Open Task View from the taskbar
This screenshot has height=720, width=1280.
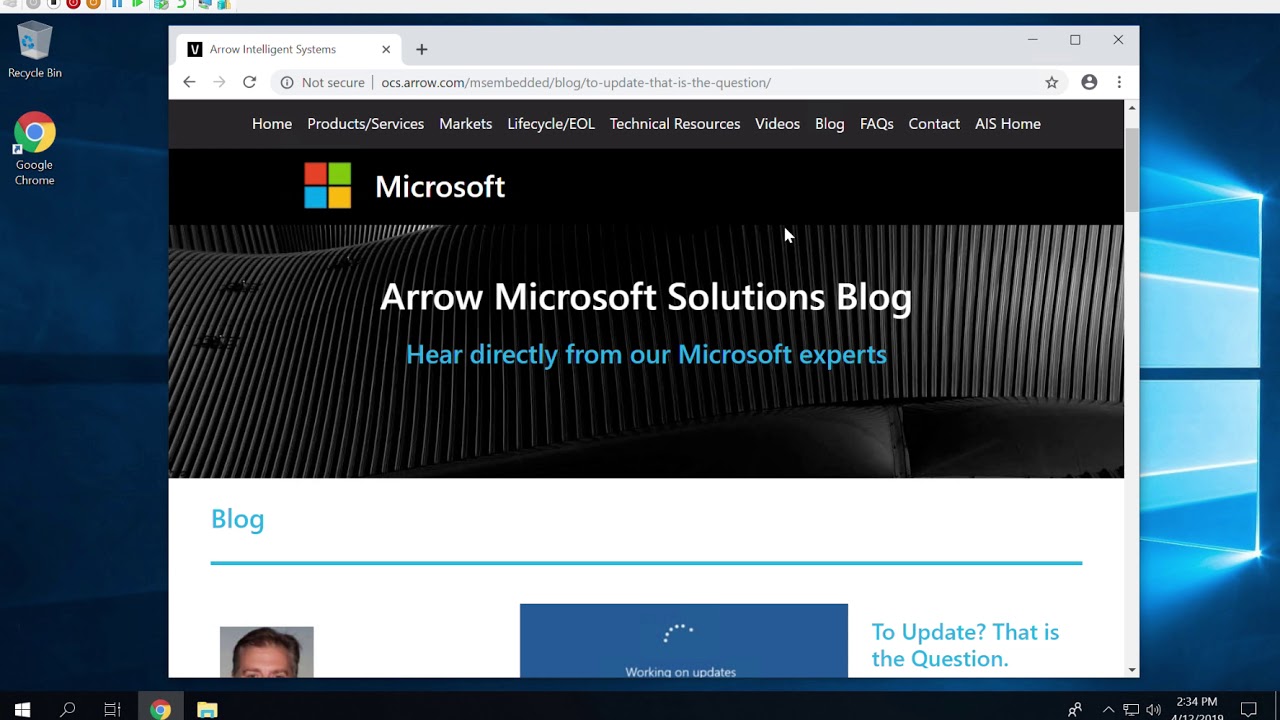(x=112, y=710)
